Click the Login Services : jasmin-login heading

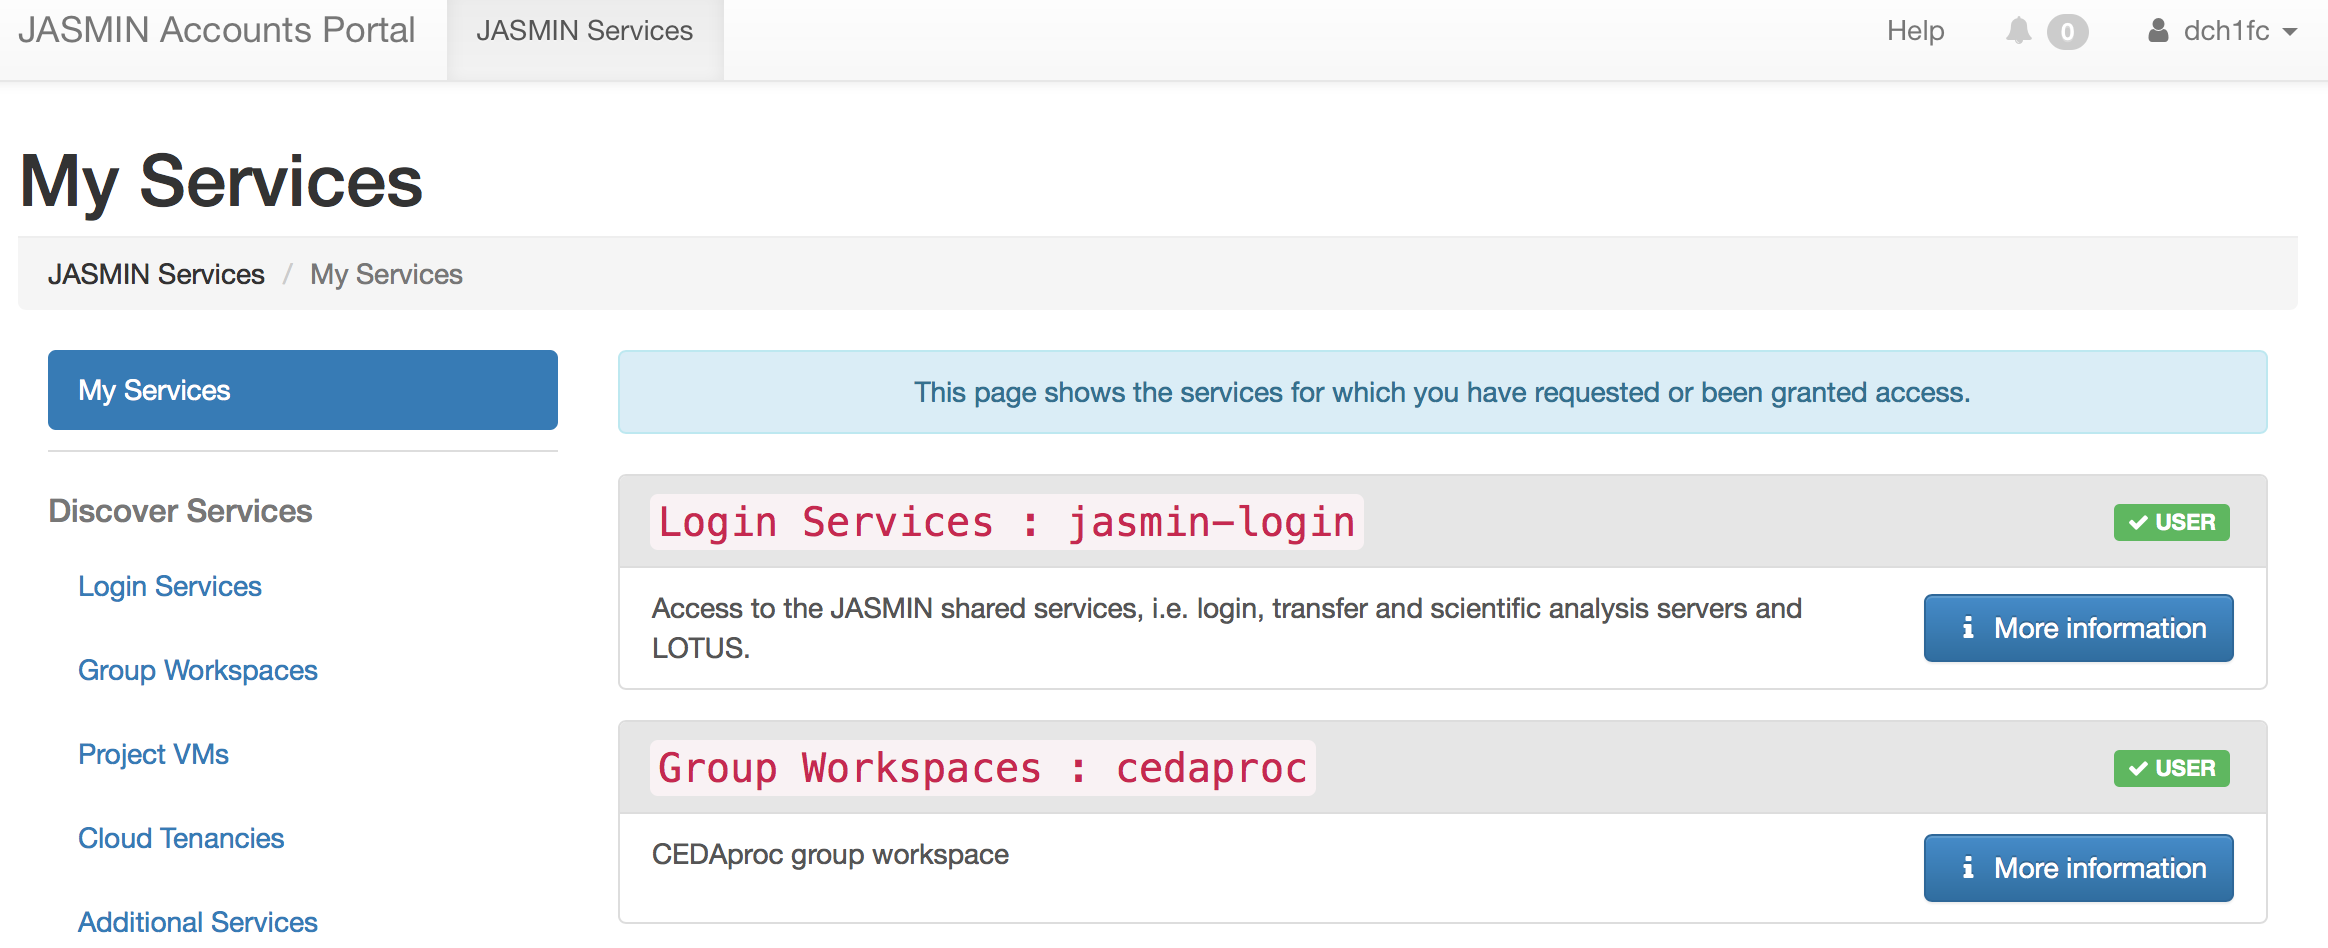[x=1006, y=522]
